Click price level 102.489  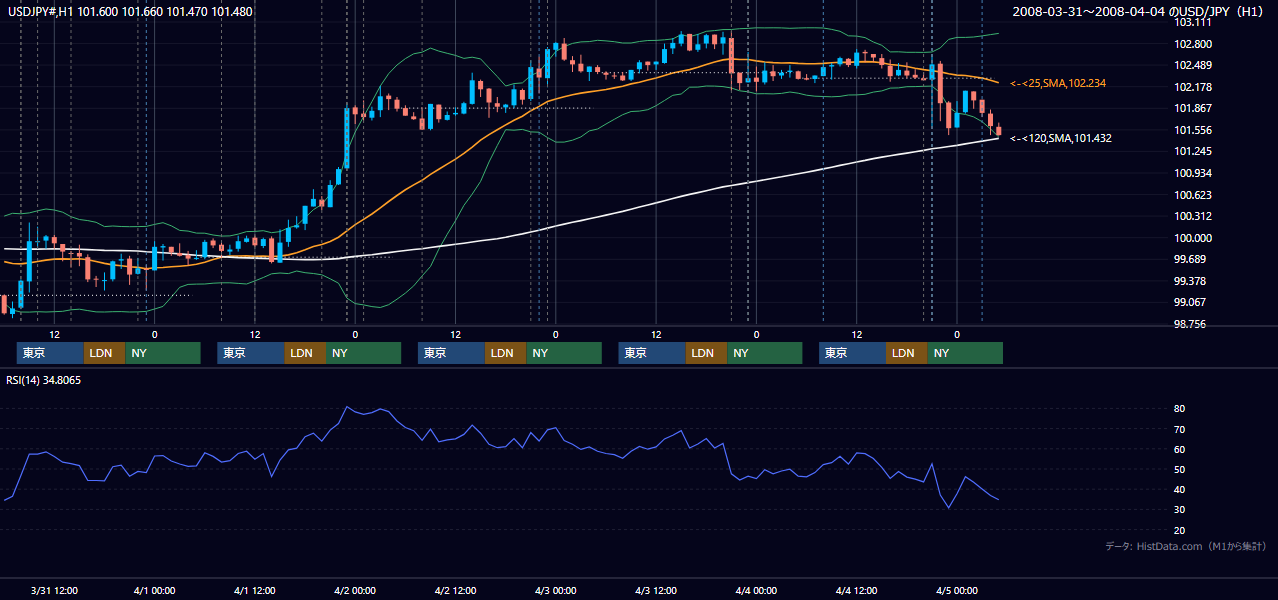click(1193, 66)
